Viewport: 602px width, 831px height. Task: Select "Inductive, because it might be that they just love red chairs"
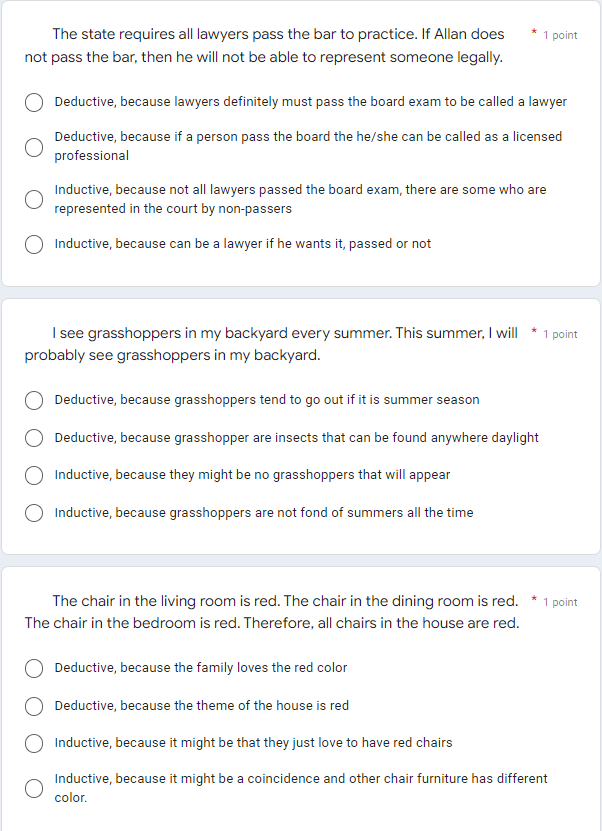click(33, 743)
